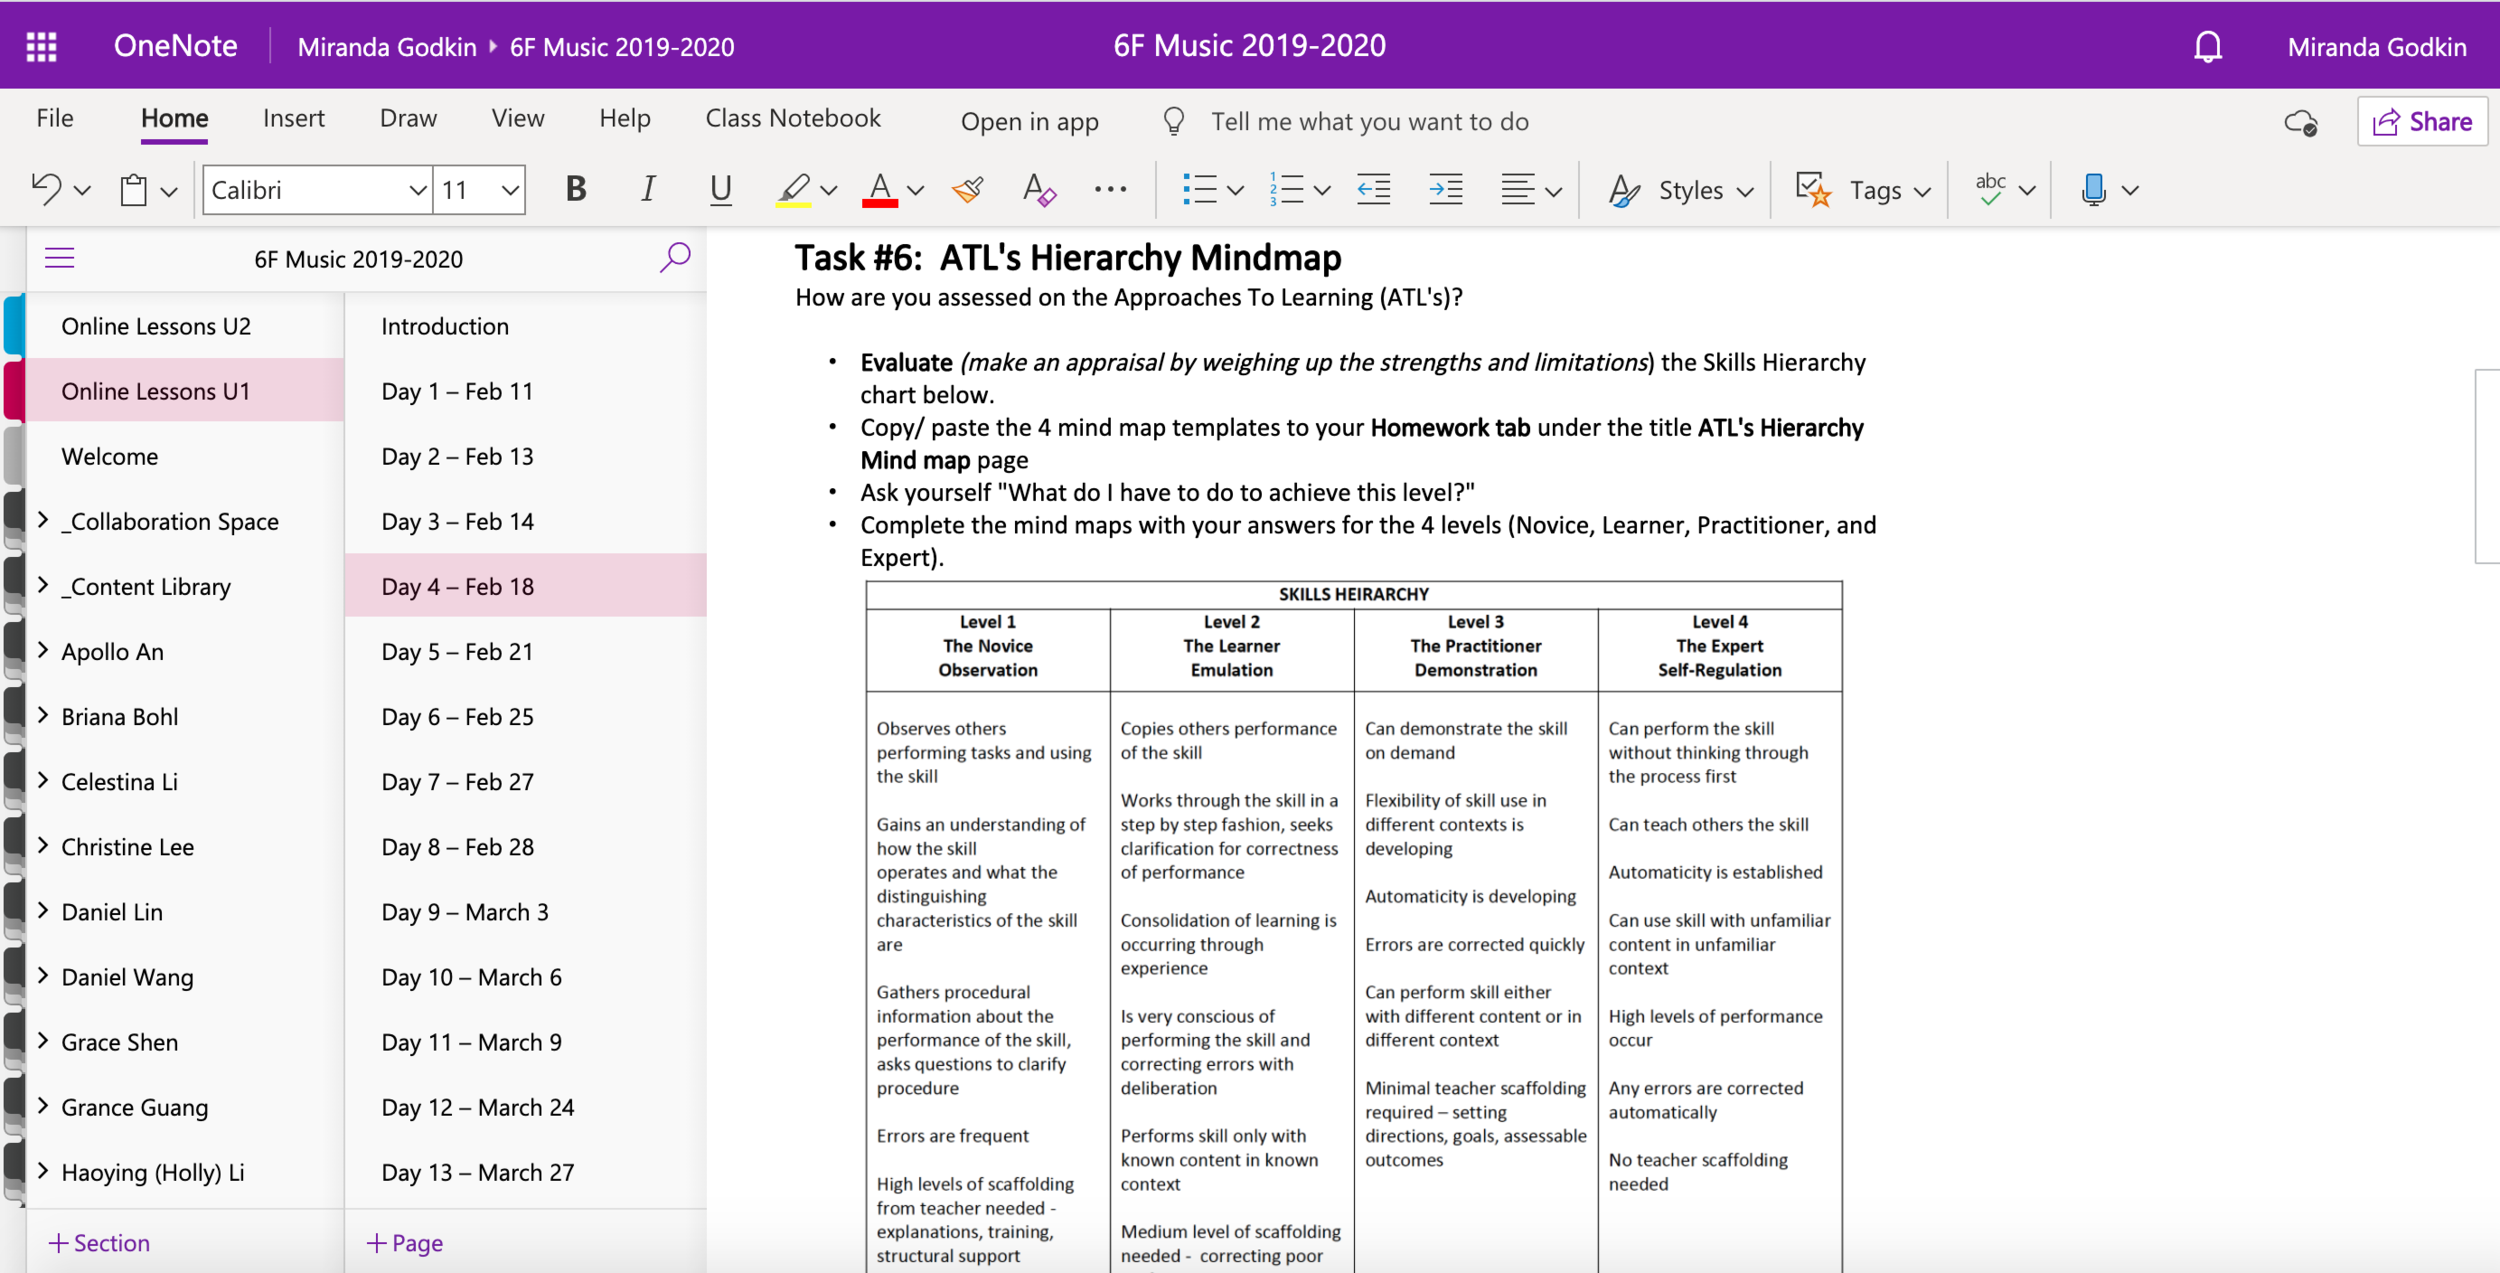Click the Paste clipboard icon
Screen dimensions: 2500x1273
click(x=134, y=189)
